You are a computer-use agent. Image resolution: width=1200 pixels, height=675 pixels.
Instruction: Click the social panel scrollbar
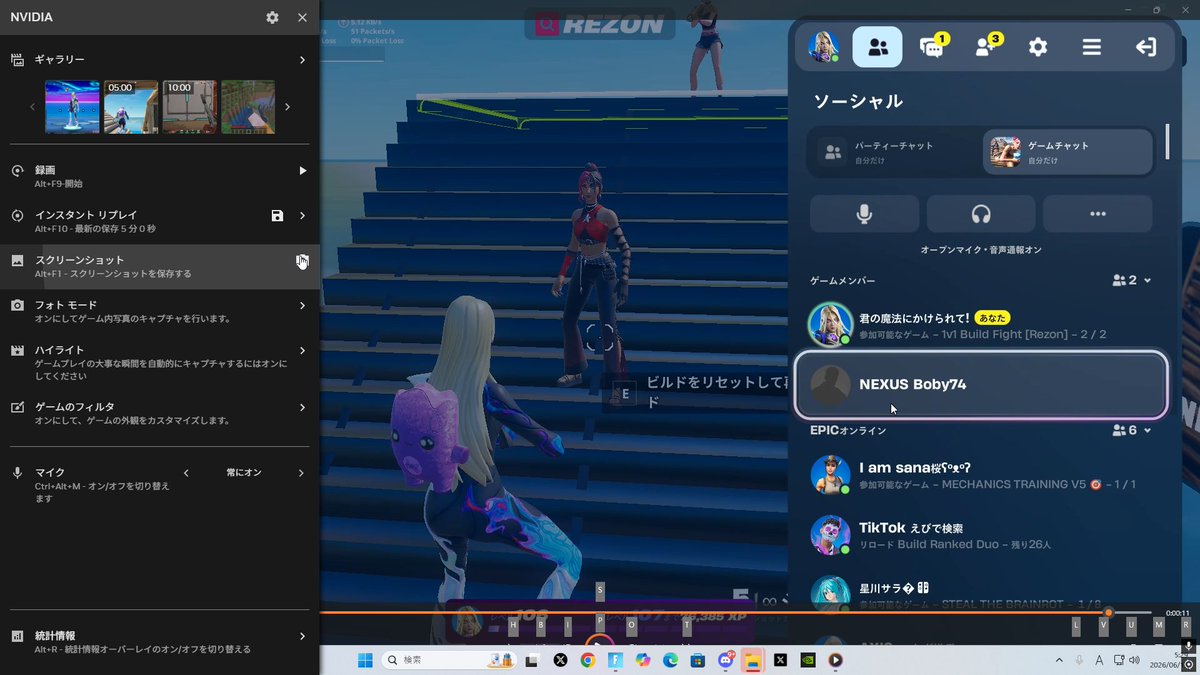pos(1167,142)
